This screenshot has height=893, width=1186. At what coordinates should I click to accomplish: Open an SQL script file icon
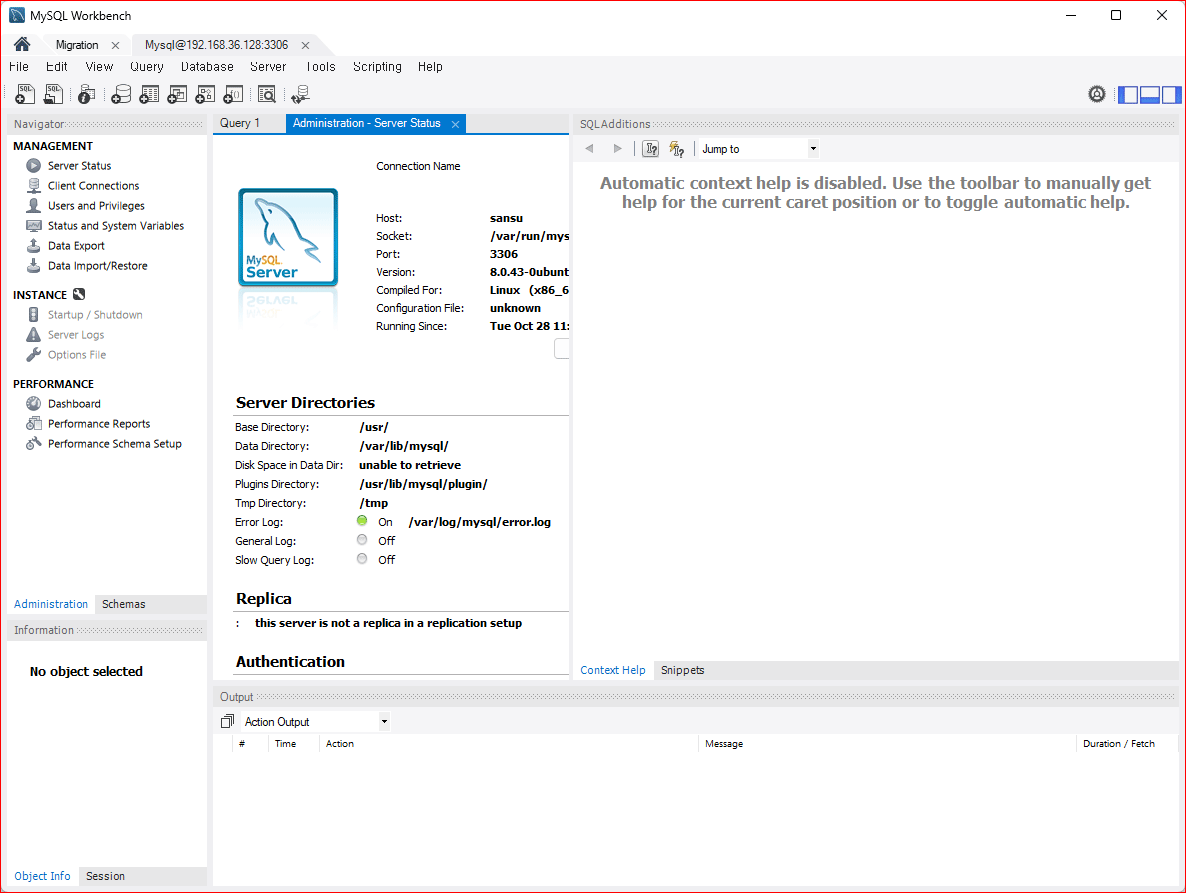53,94
